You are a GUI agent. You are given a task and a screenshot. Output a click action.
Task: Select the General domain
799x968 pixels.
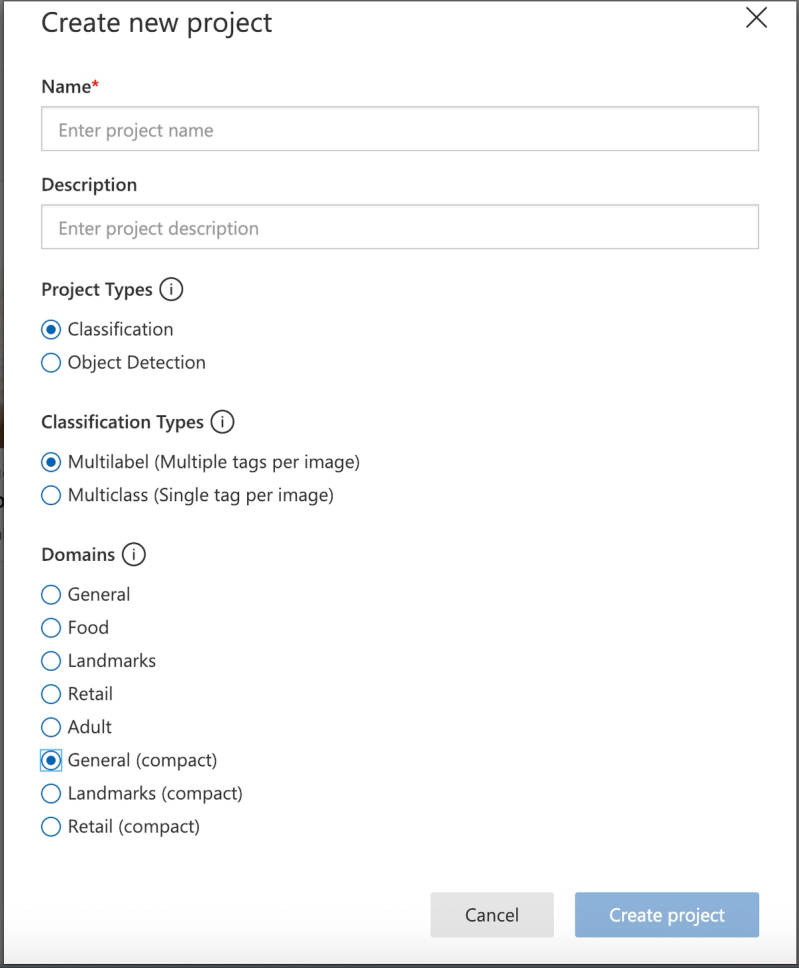tap(51, 595)
